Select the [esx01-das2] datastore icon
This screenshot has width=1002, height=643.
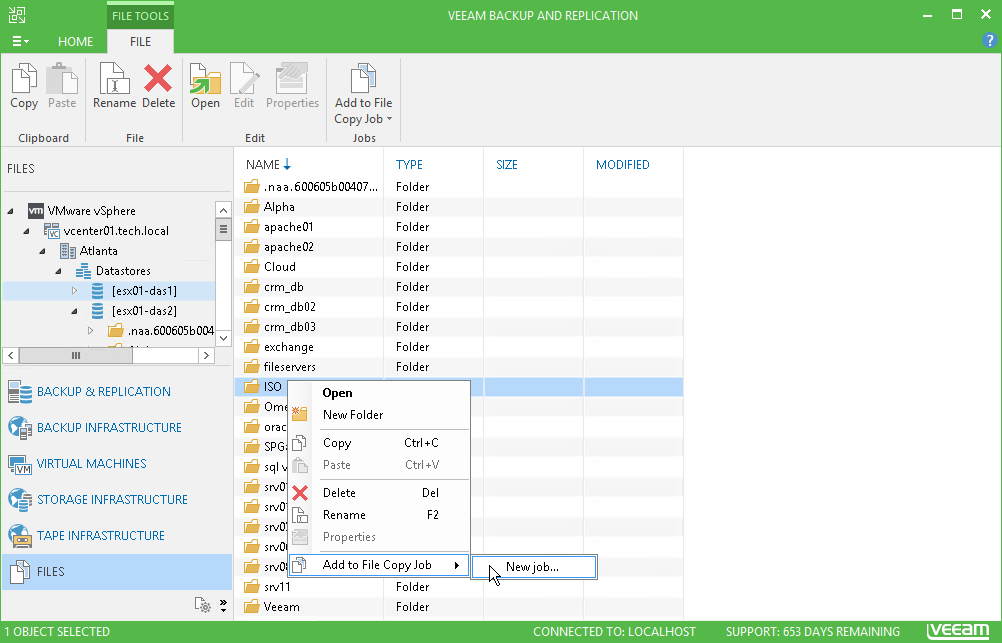click(97, 311)
